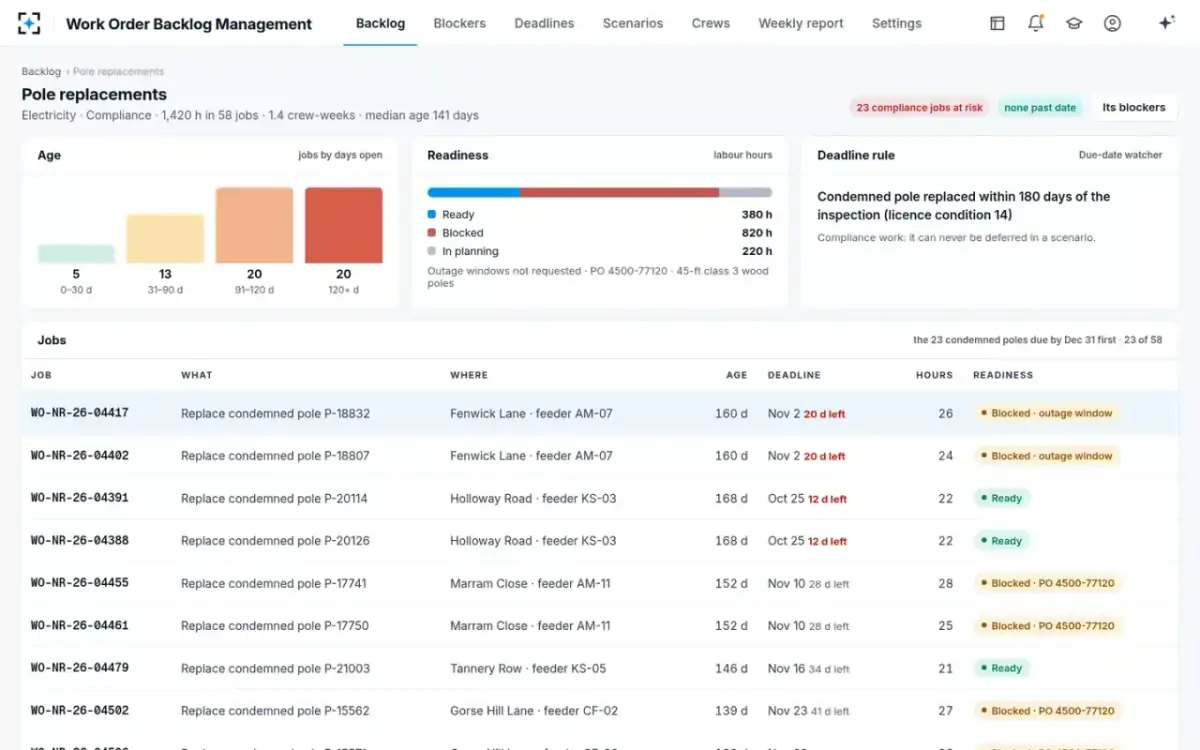
Task: Click Ready badge for WO-NR-26-04388
Action: point(1002,541)
